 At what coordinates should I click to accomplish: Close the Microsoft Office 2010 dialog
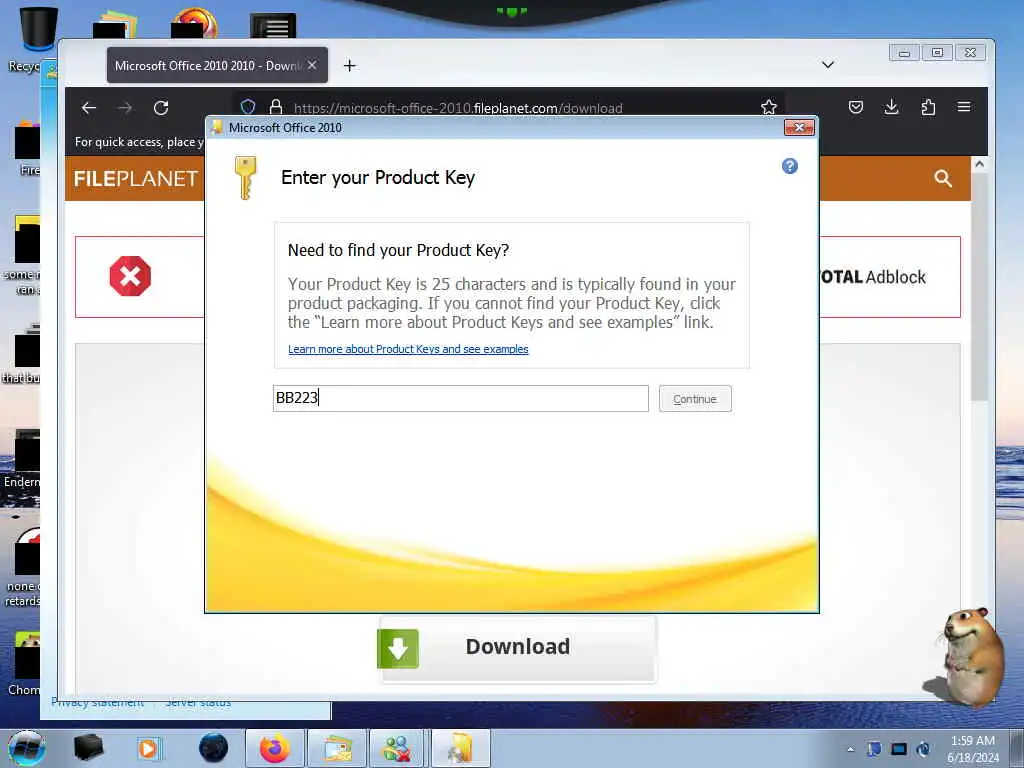click(799, 127)
